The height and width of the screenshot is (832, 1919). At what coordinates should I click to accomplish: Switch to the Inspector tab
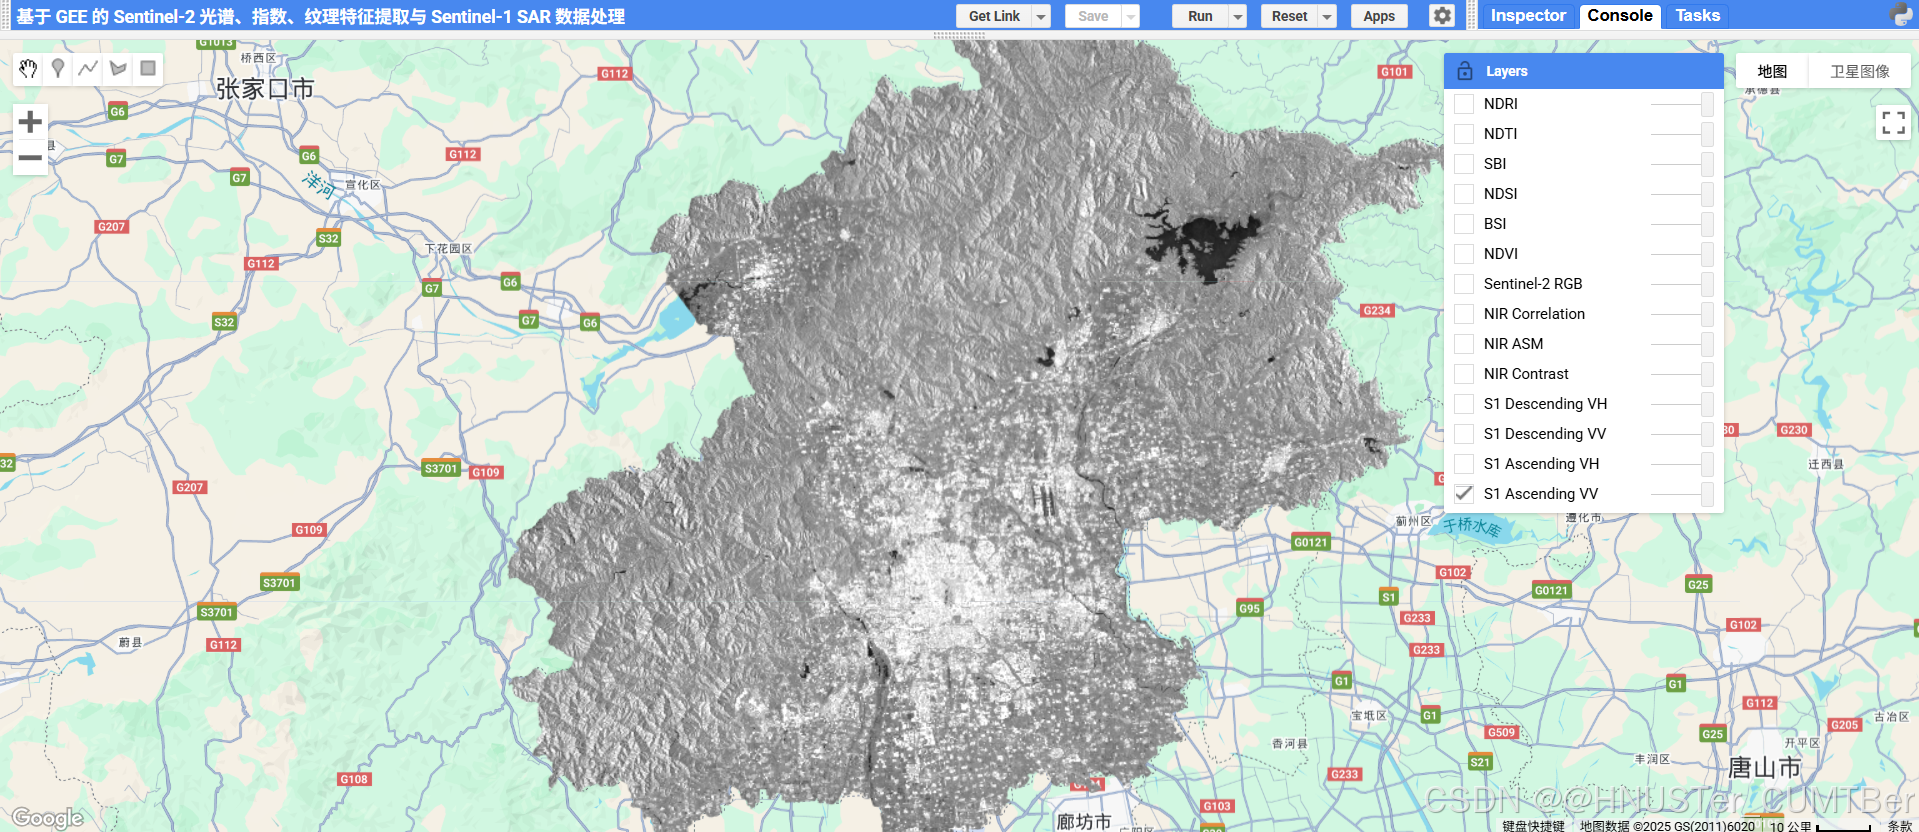[1527, 15]
